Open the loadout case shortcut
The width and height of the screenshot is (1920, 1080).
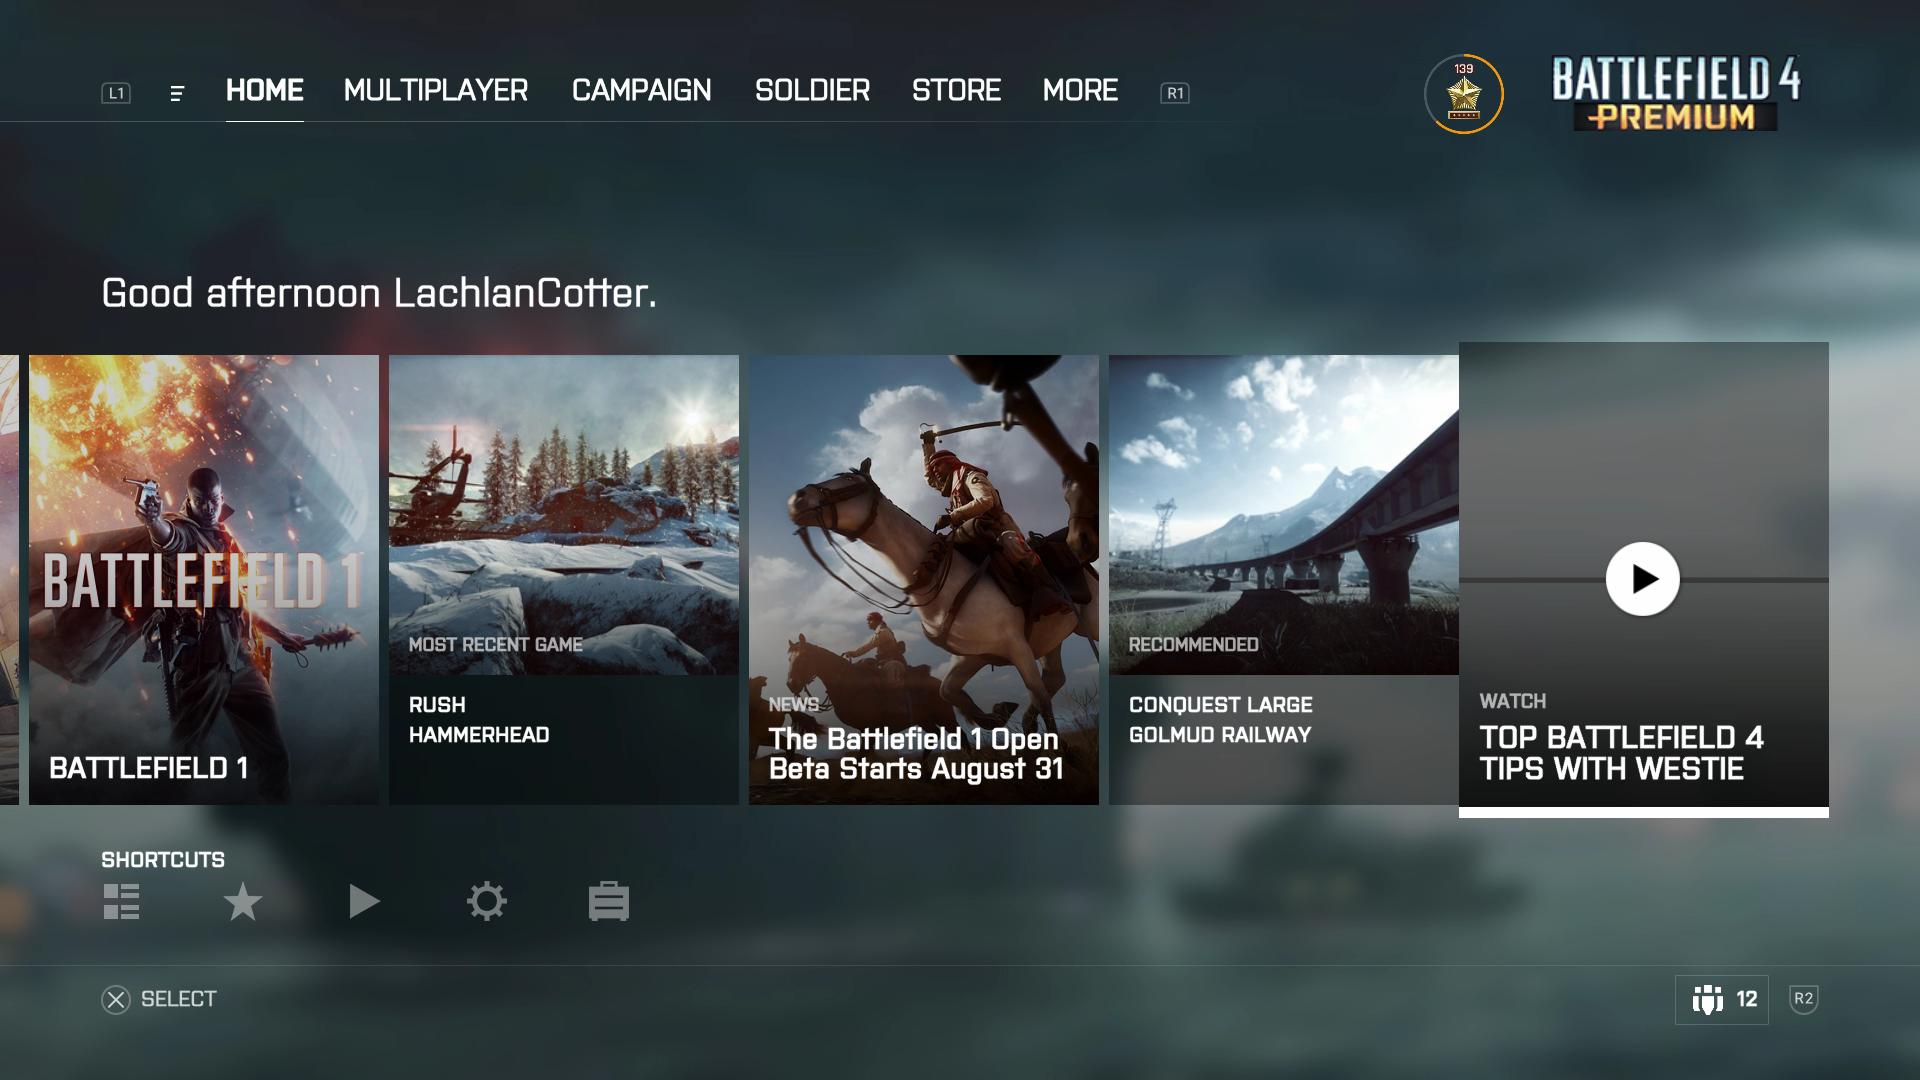coord(609,901)
